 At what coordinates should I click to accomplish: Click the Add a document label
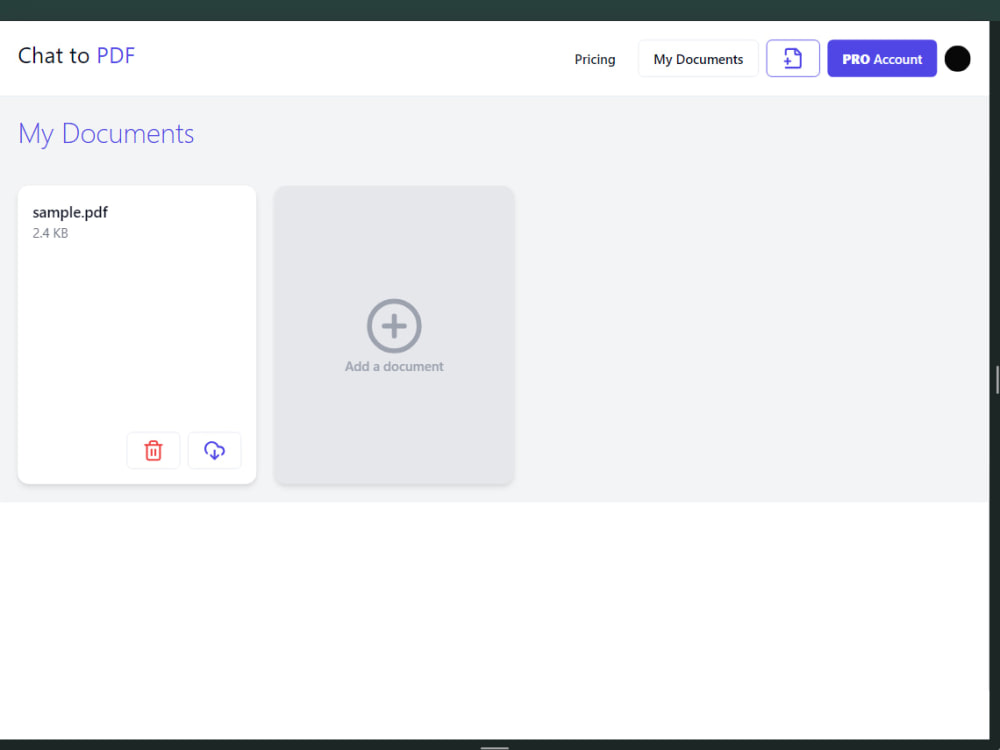(394, 367)
